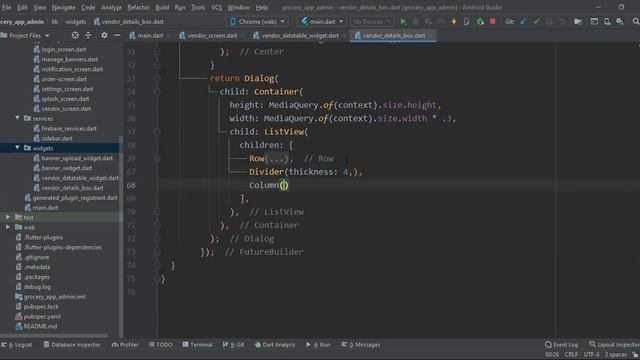640x360 pixels.
Task: Open the Chrome (web) device dropdown
Action: tap(257, 22)
